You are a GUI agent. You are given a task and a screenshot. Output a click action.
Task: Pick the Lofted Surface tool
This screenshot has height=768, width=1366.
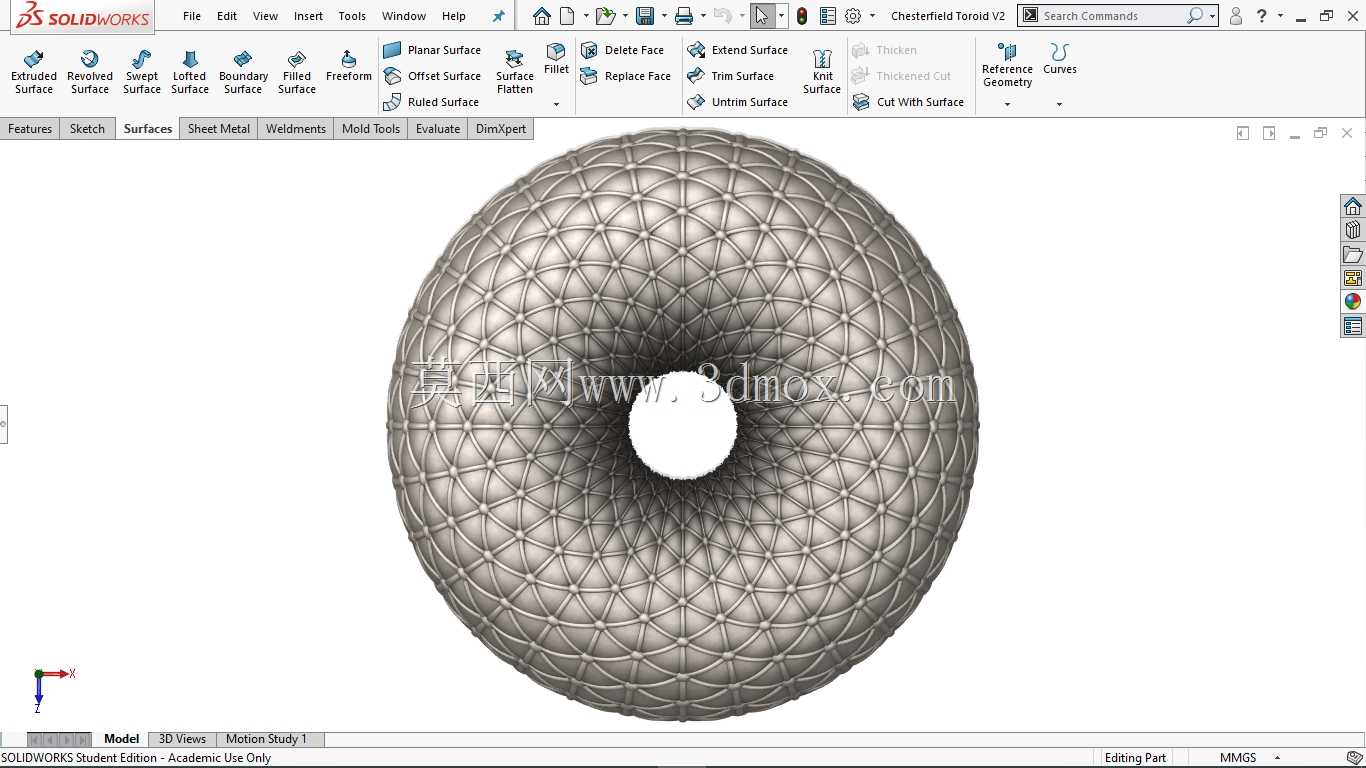pos(190,72)
